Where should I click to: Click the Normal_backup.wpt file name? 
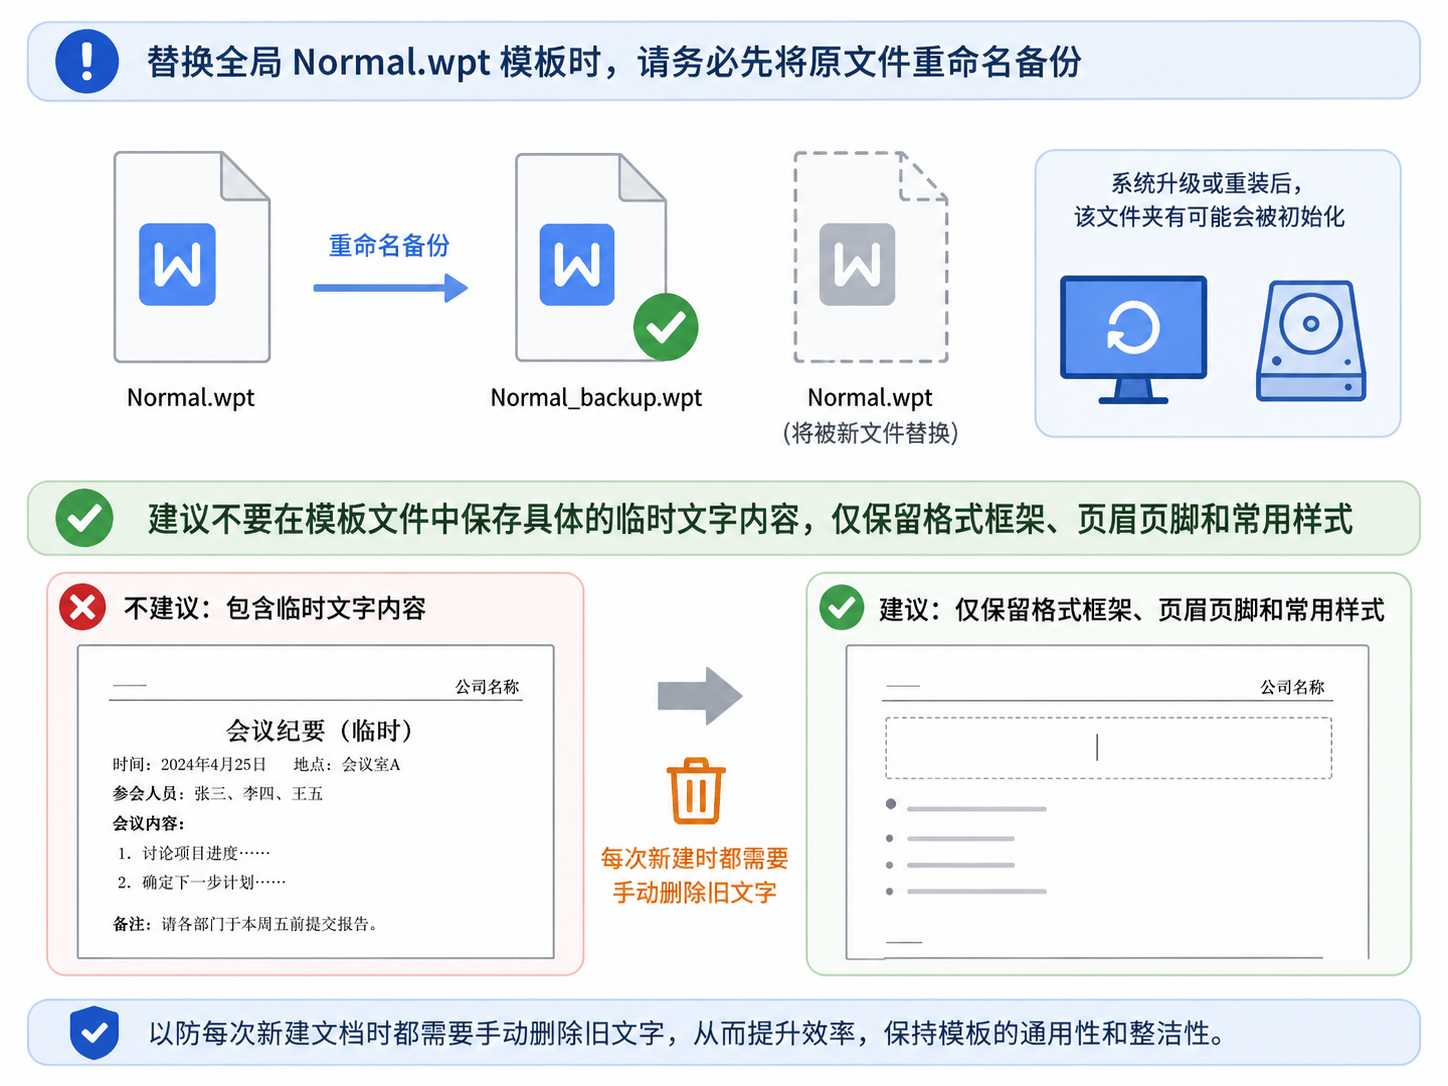pyautogui.click(x=596, y=398)
